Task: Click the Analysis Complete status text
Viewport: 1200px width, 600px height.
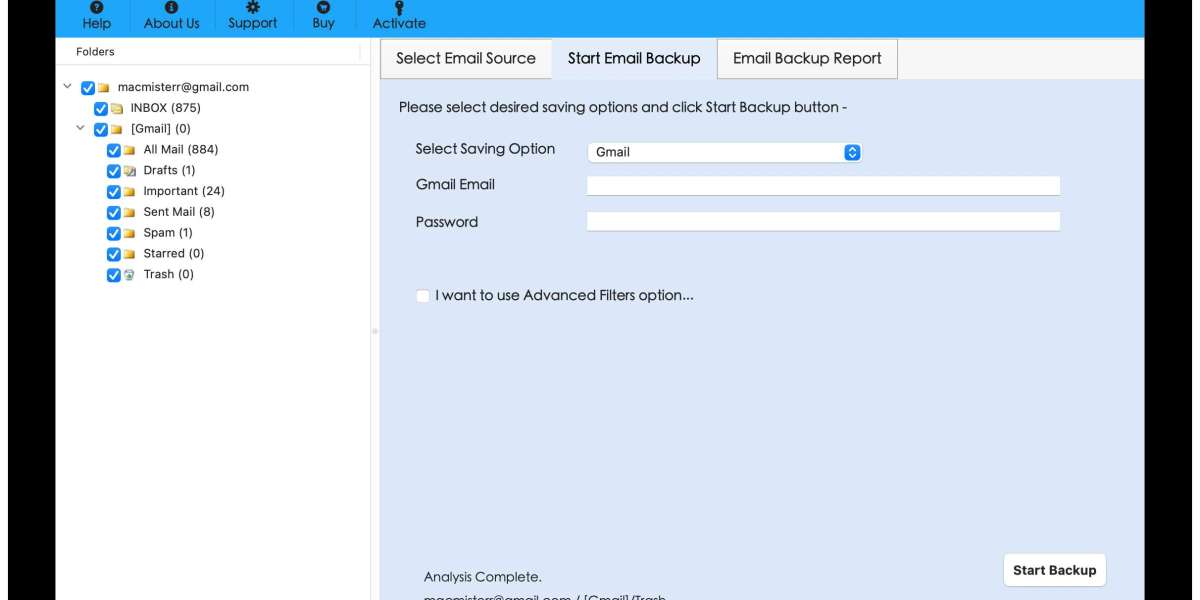Action: pyautogui.click(x=483, y=577)
